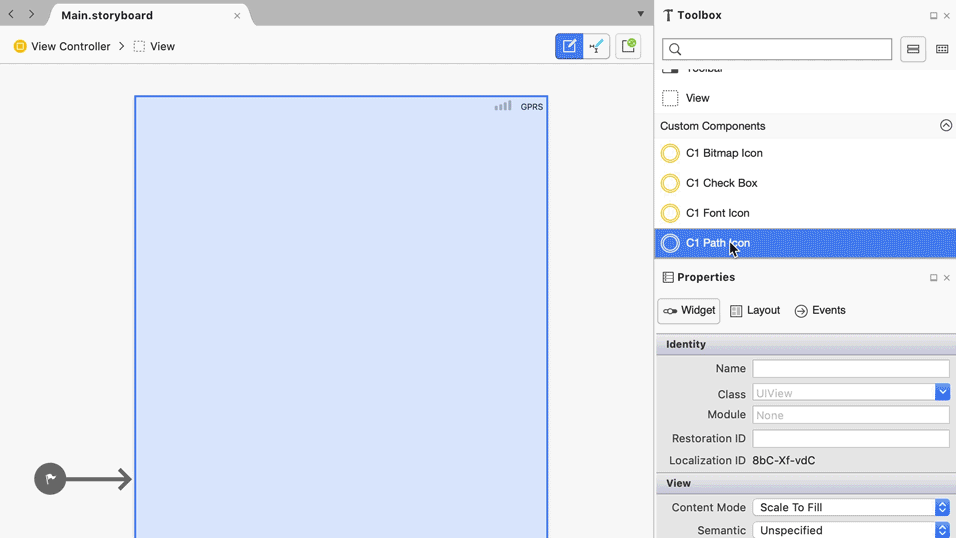Click the Name input field
Screen dimensions: 956x538
[x=850, y=369]
